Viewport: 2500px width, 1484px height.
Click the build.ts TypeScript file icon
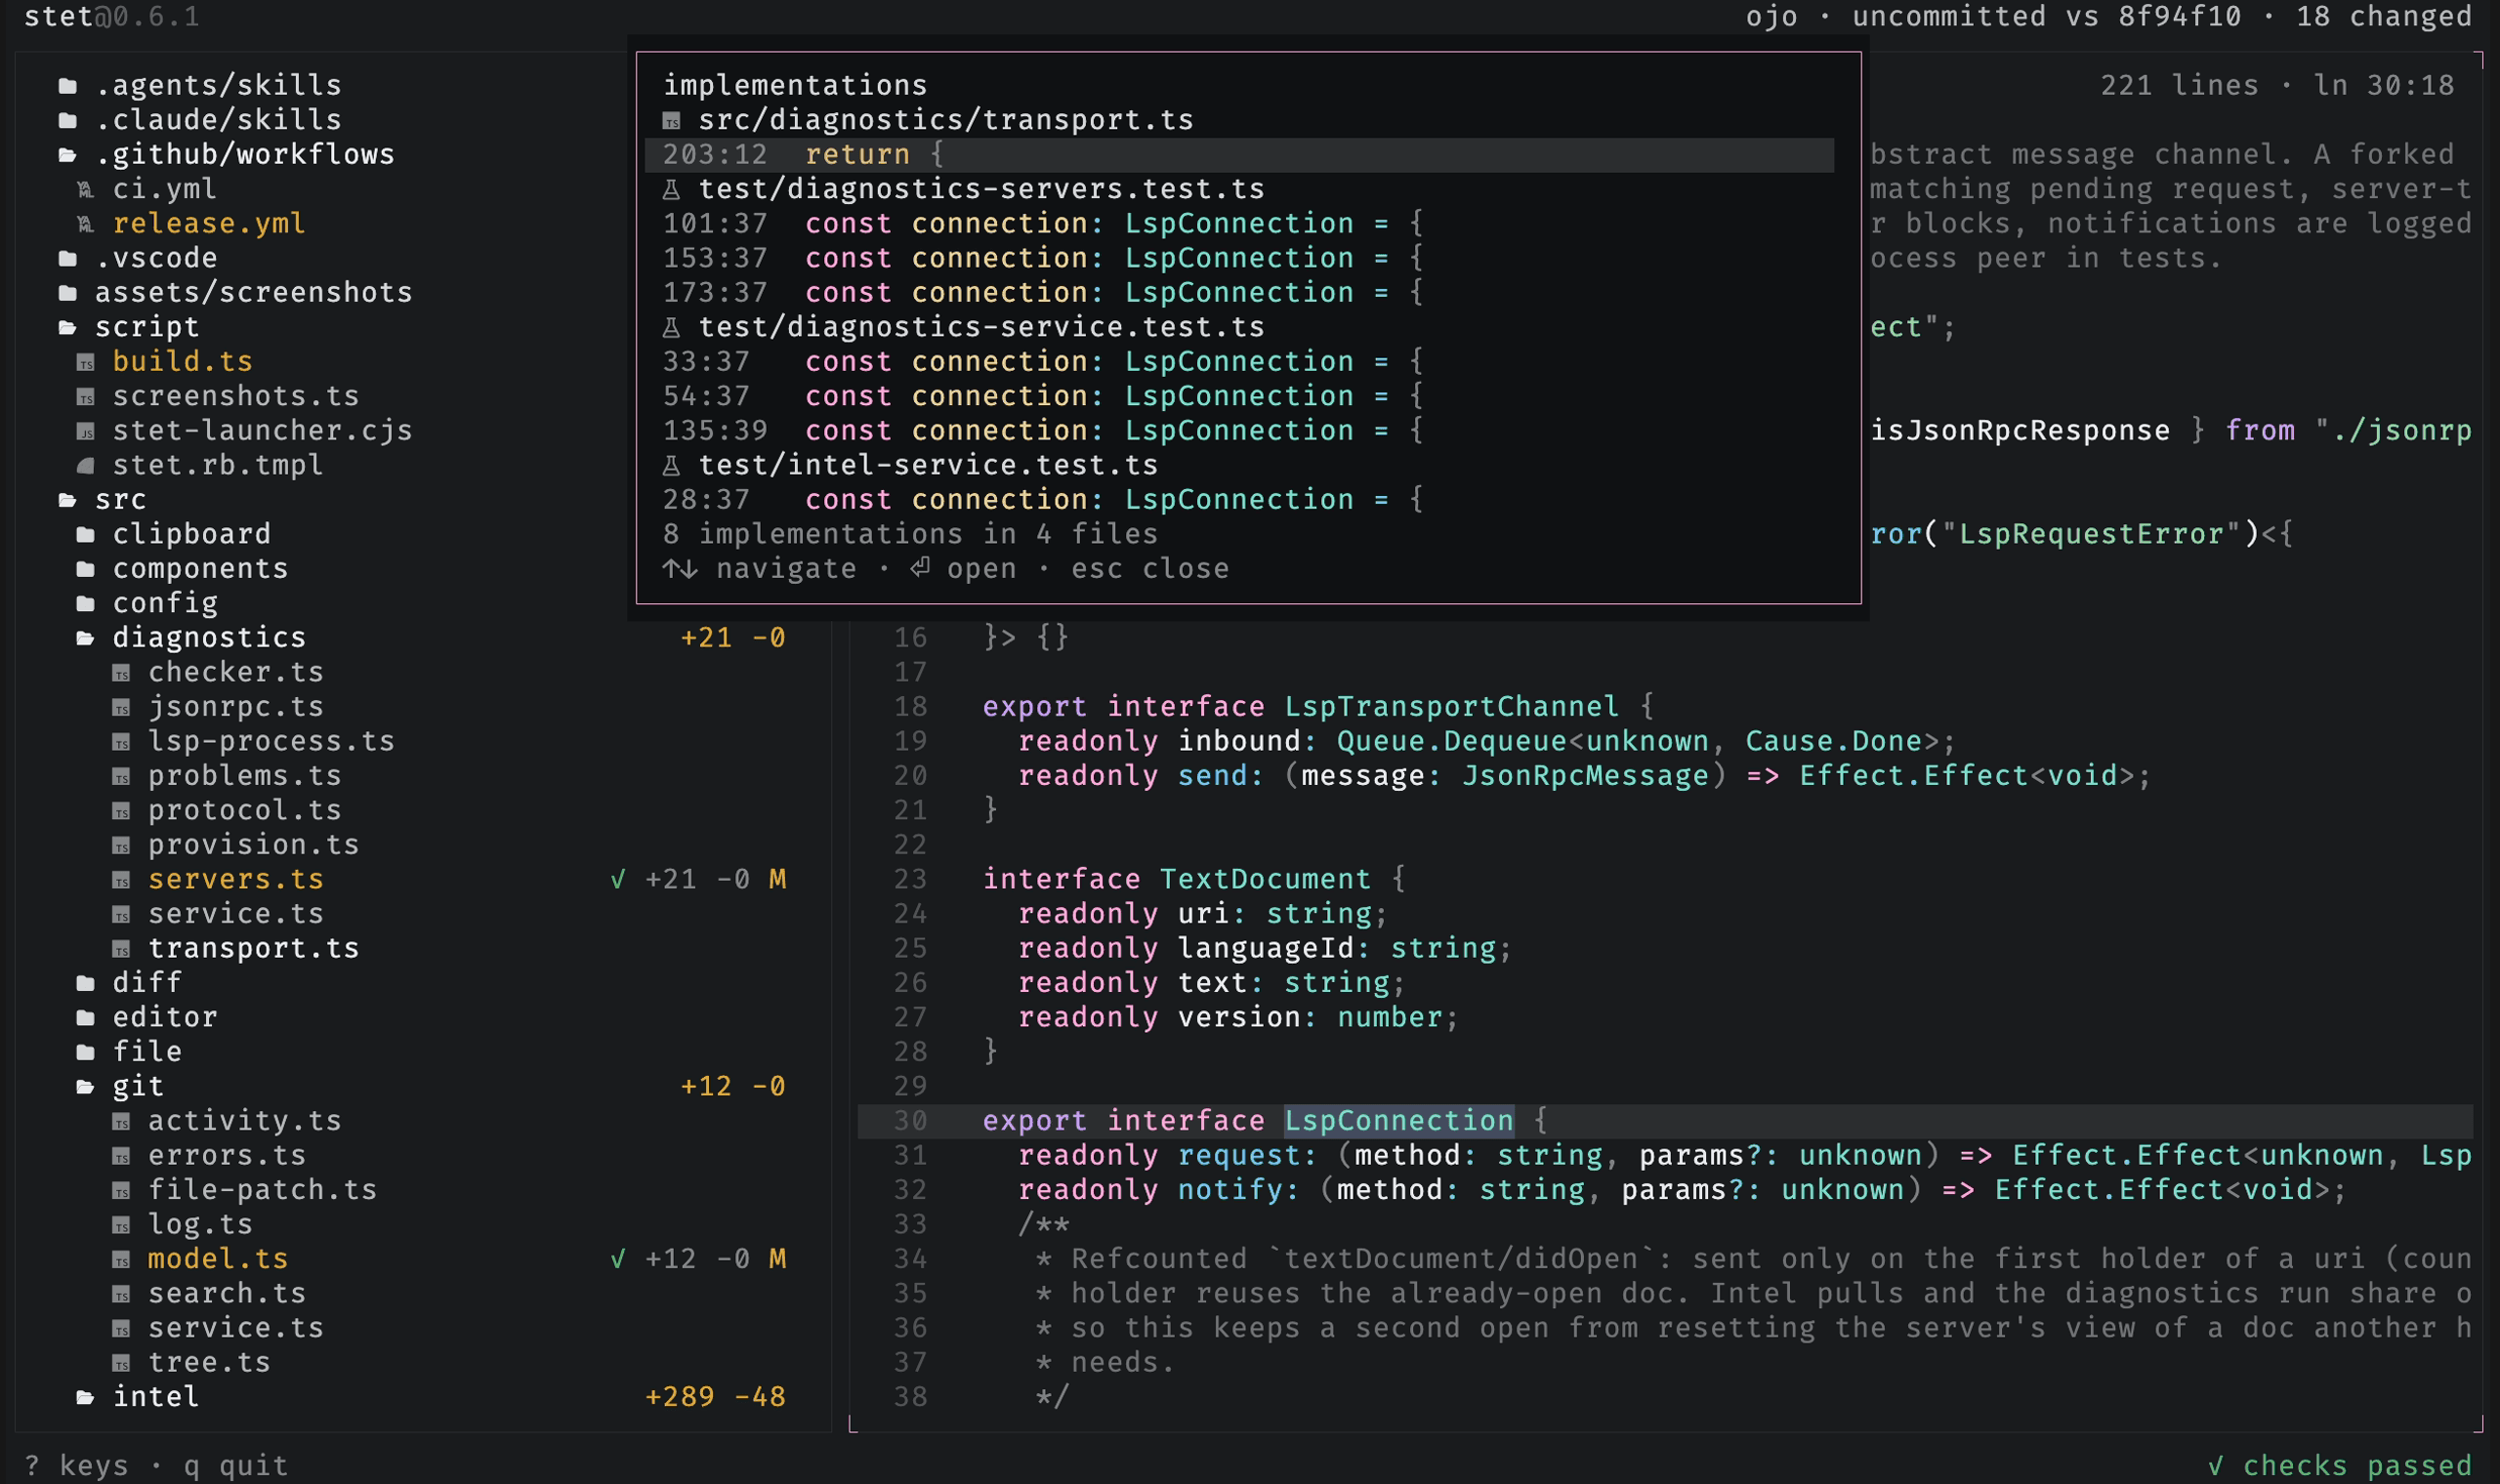tap(85, 362)
